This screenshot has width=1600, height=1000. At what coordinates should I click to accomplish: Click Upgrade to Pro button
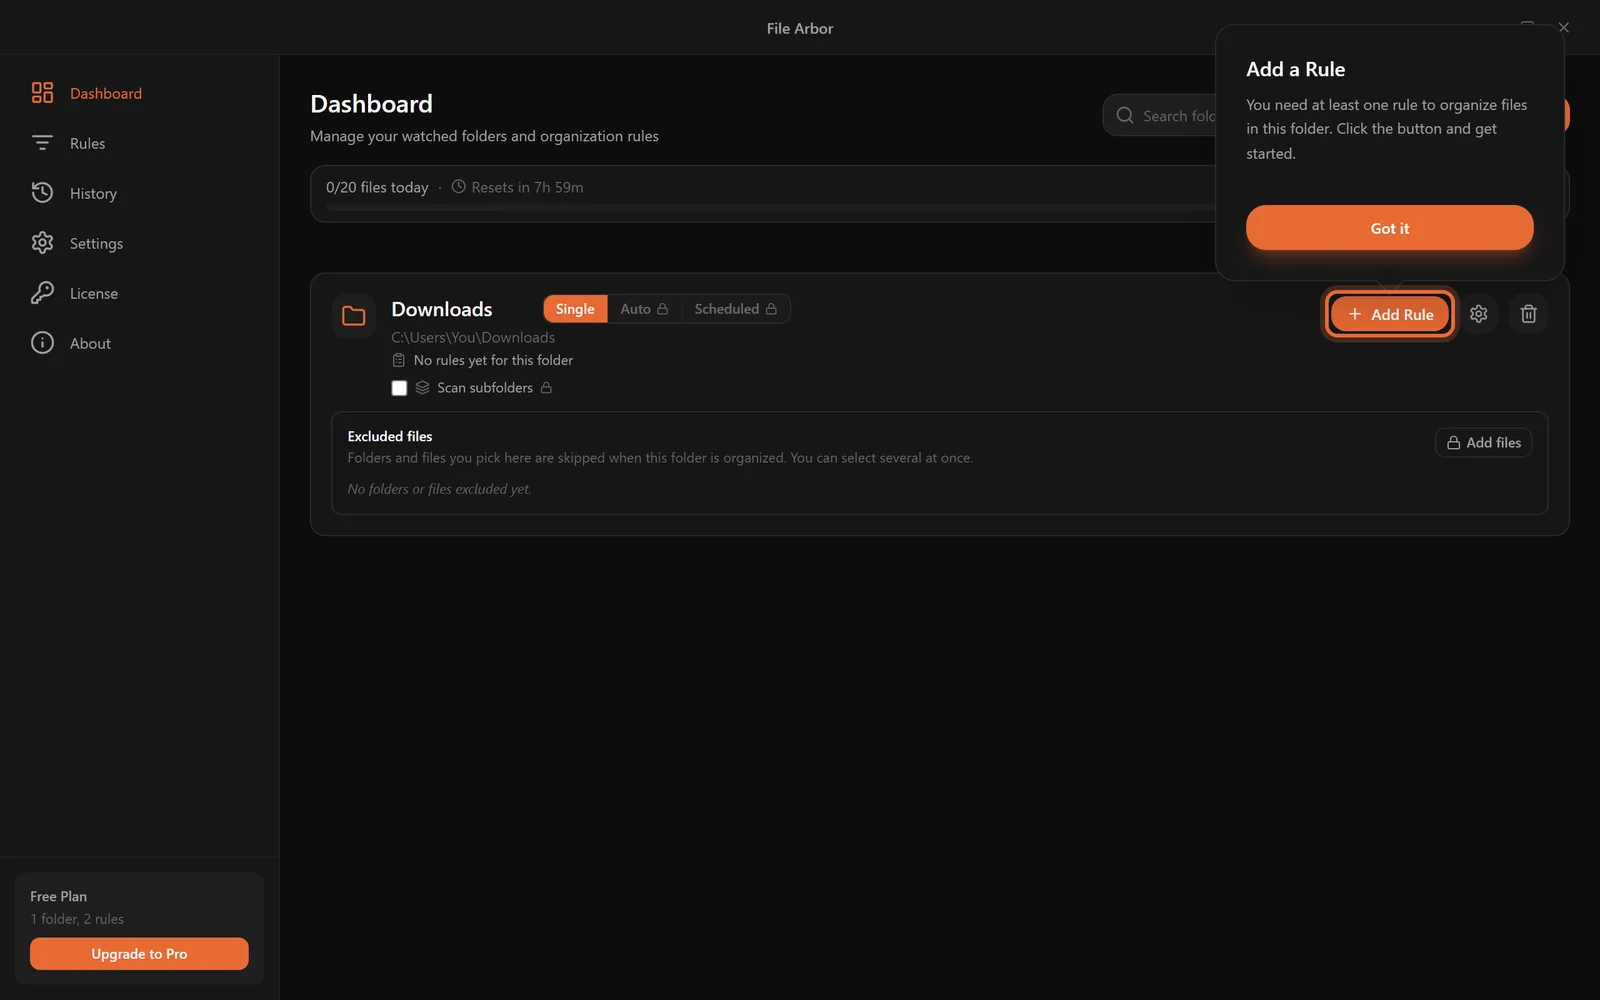pyautogui.click(x=139, y=954)
